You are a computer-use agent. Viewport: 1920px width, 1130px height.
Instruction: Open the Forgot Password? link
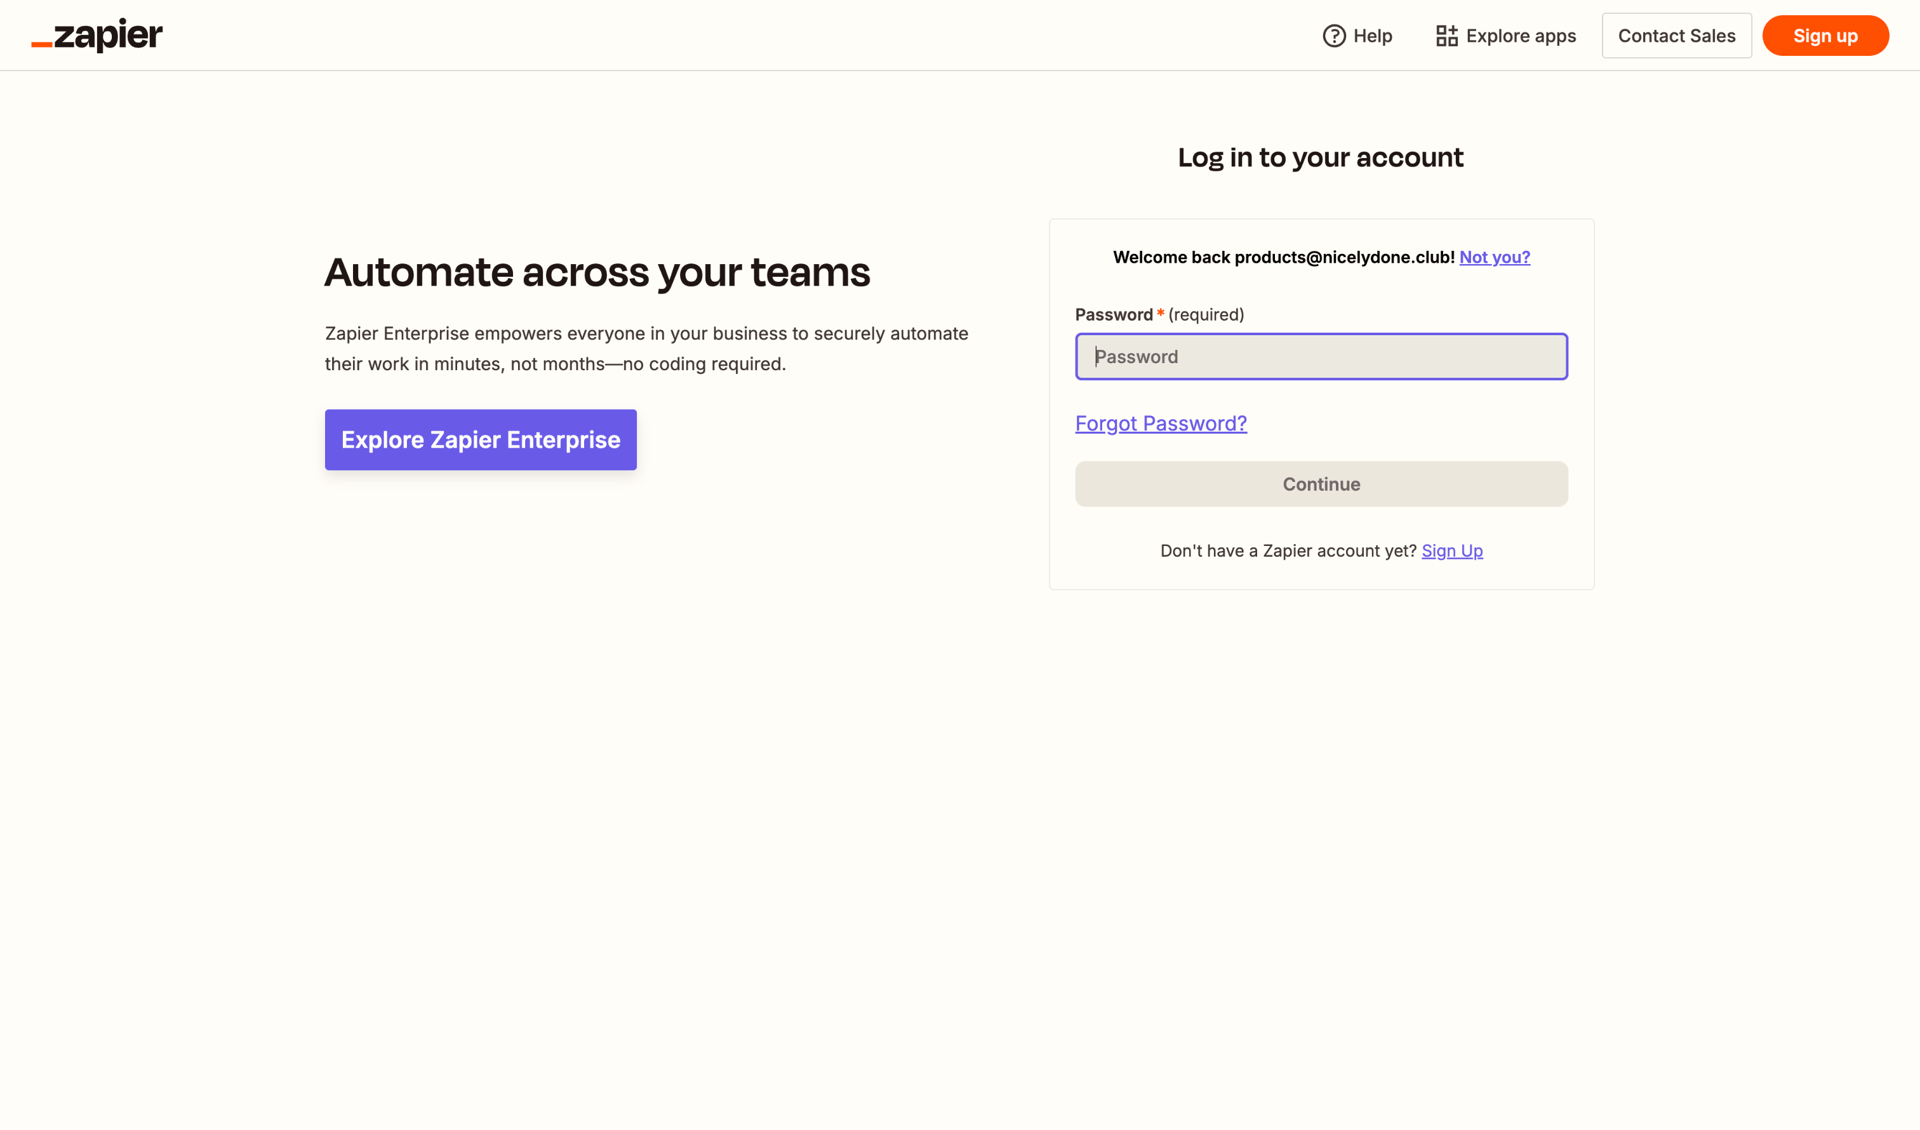[1161, 423]
